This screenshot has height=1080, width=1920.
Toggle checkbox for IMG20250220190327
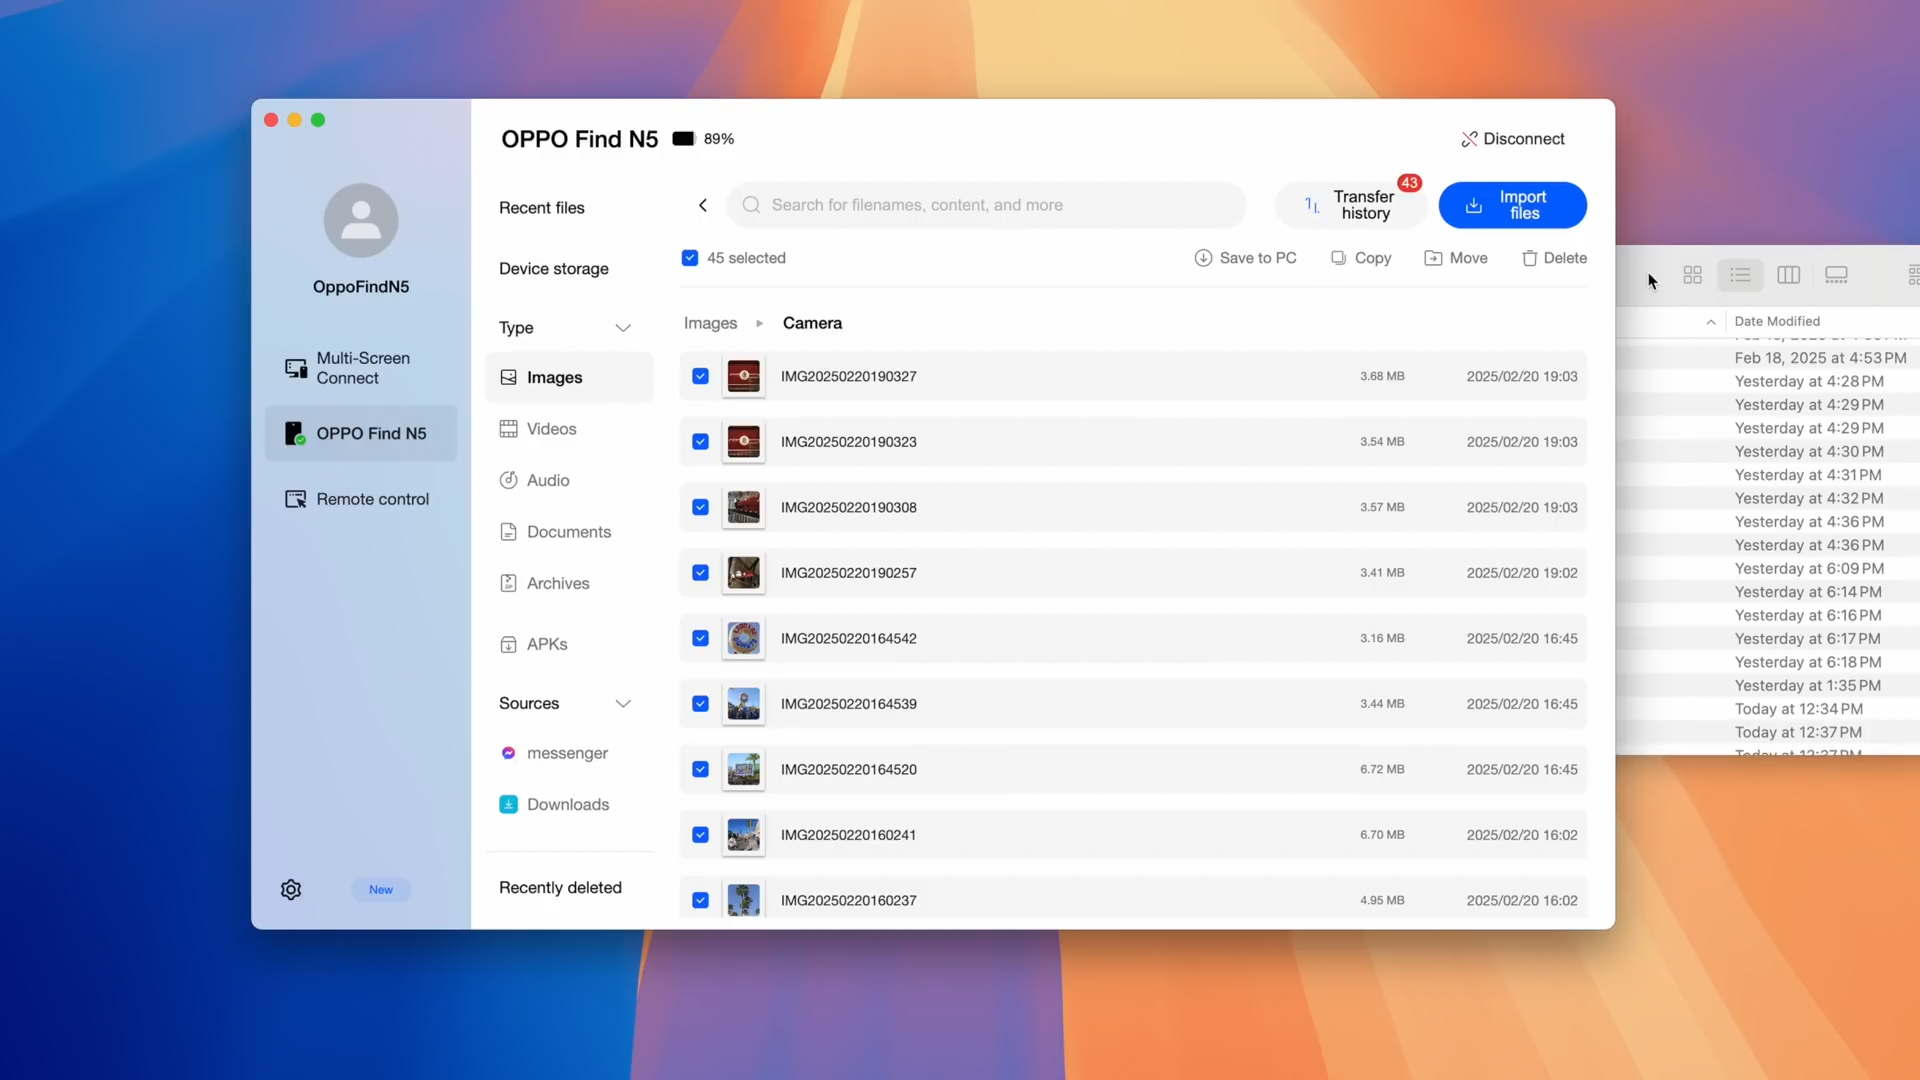tap(700, 376)
